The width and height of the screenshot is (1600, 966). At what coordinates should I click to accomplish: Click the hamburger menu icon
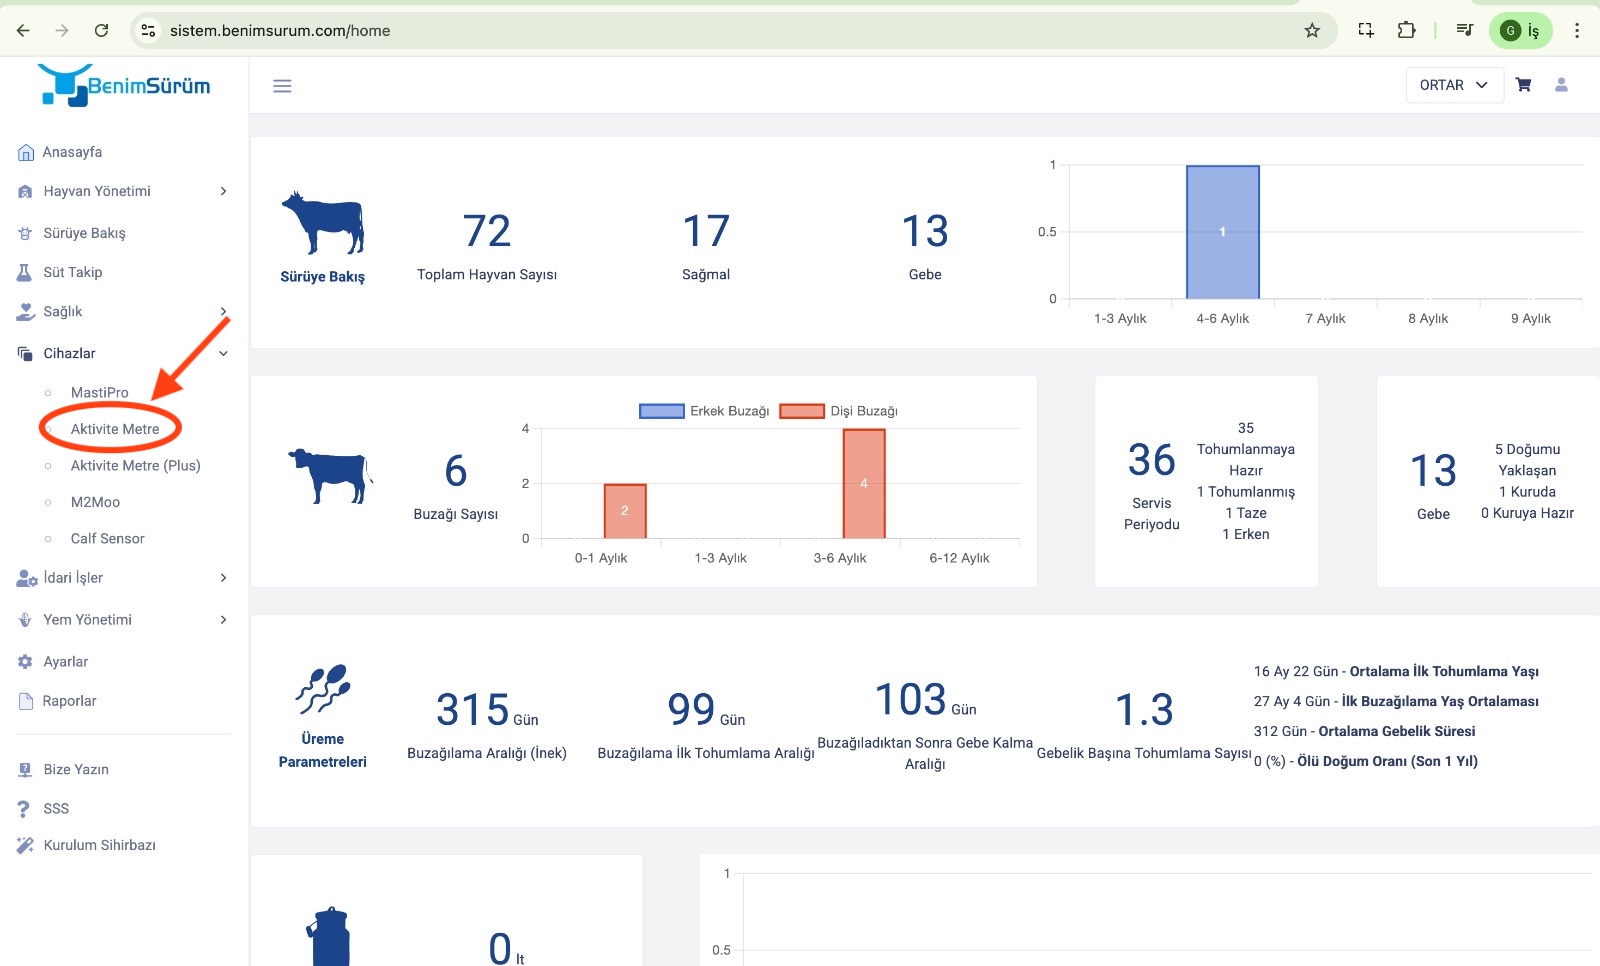click(282, 86)
